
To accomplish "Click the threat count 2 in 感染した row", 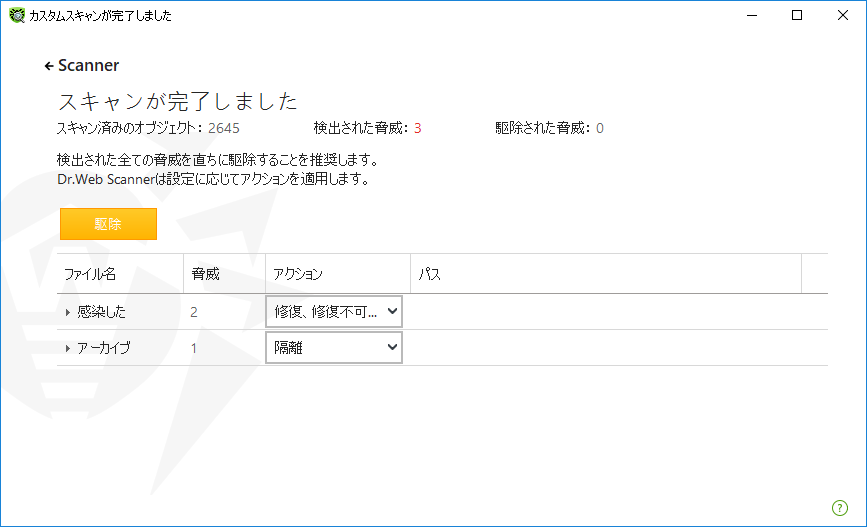I will [194, 312].
